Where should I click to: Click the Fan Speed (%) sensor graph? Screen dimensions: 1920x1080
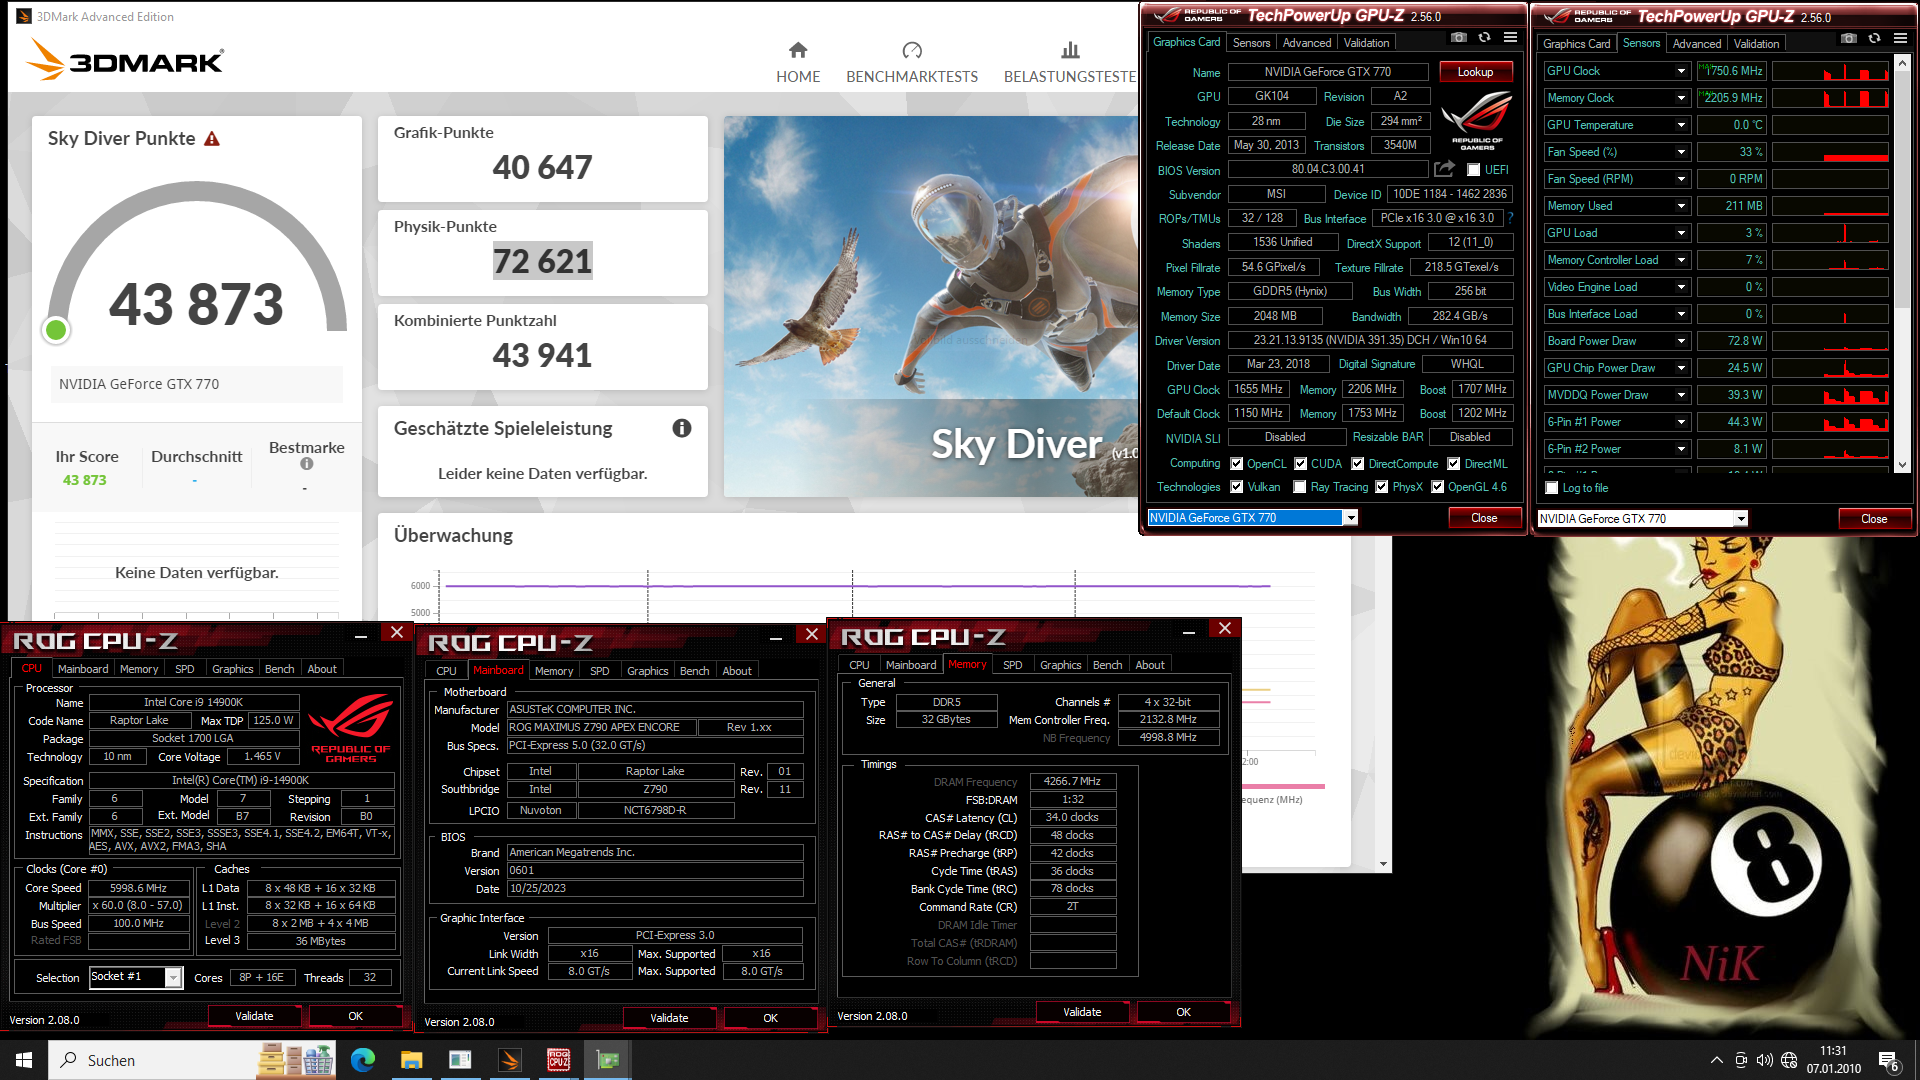click(1830, 152)
